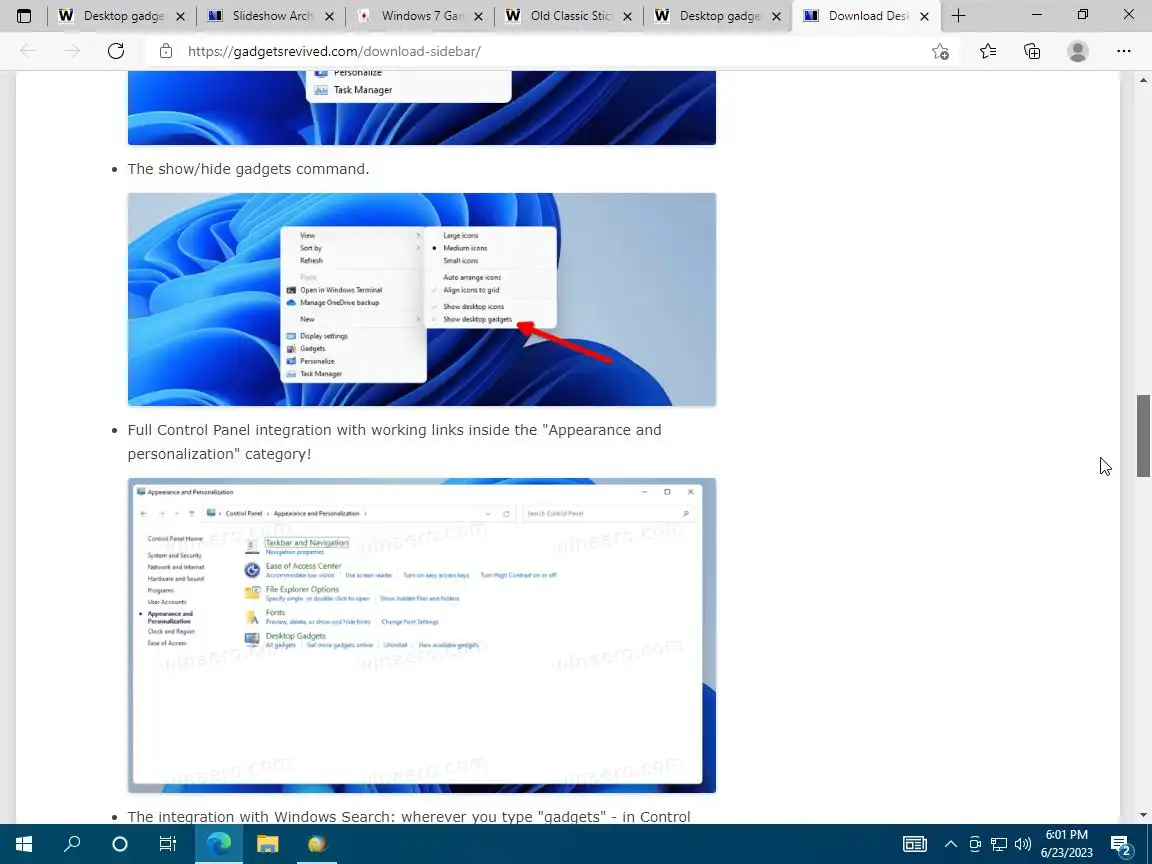Go back with the back arrow
Viewport: 1152px width, 864px height.
coord(28,51)
